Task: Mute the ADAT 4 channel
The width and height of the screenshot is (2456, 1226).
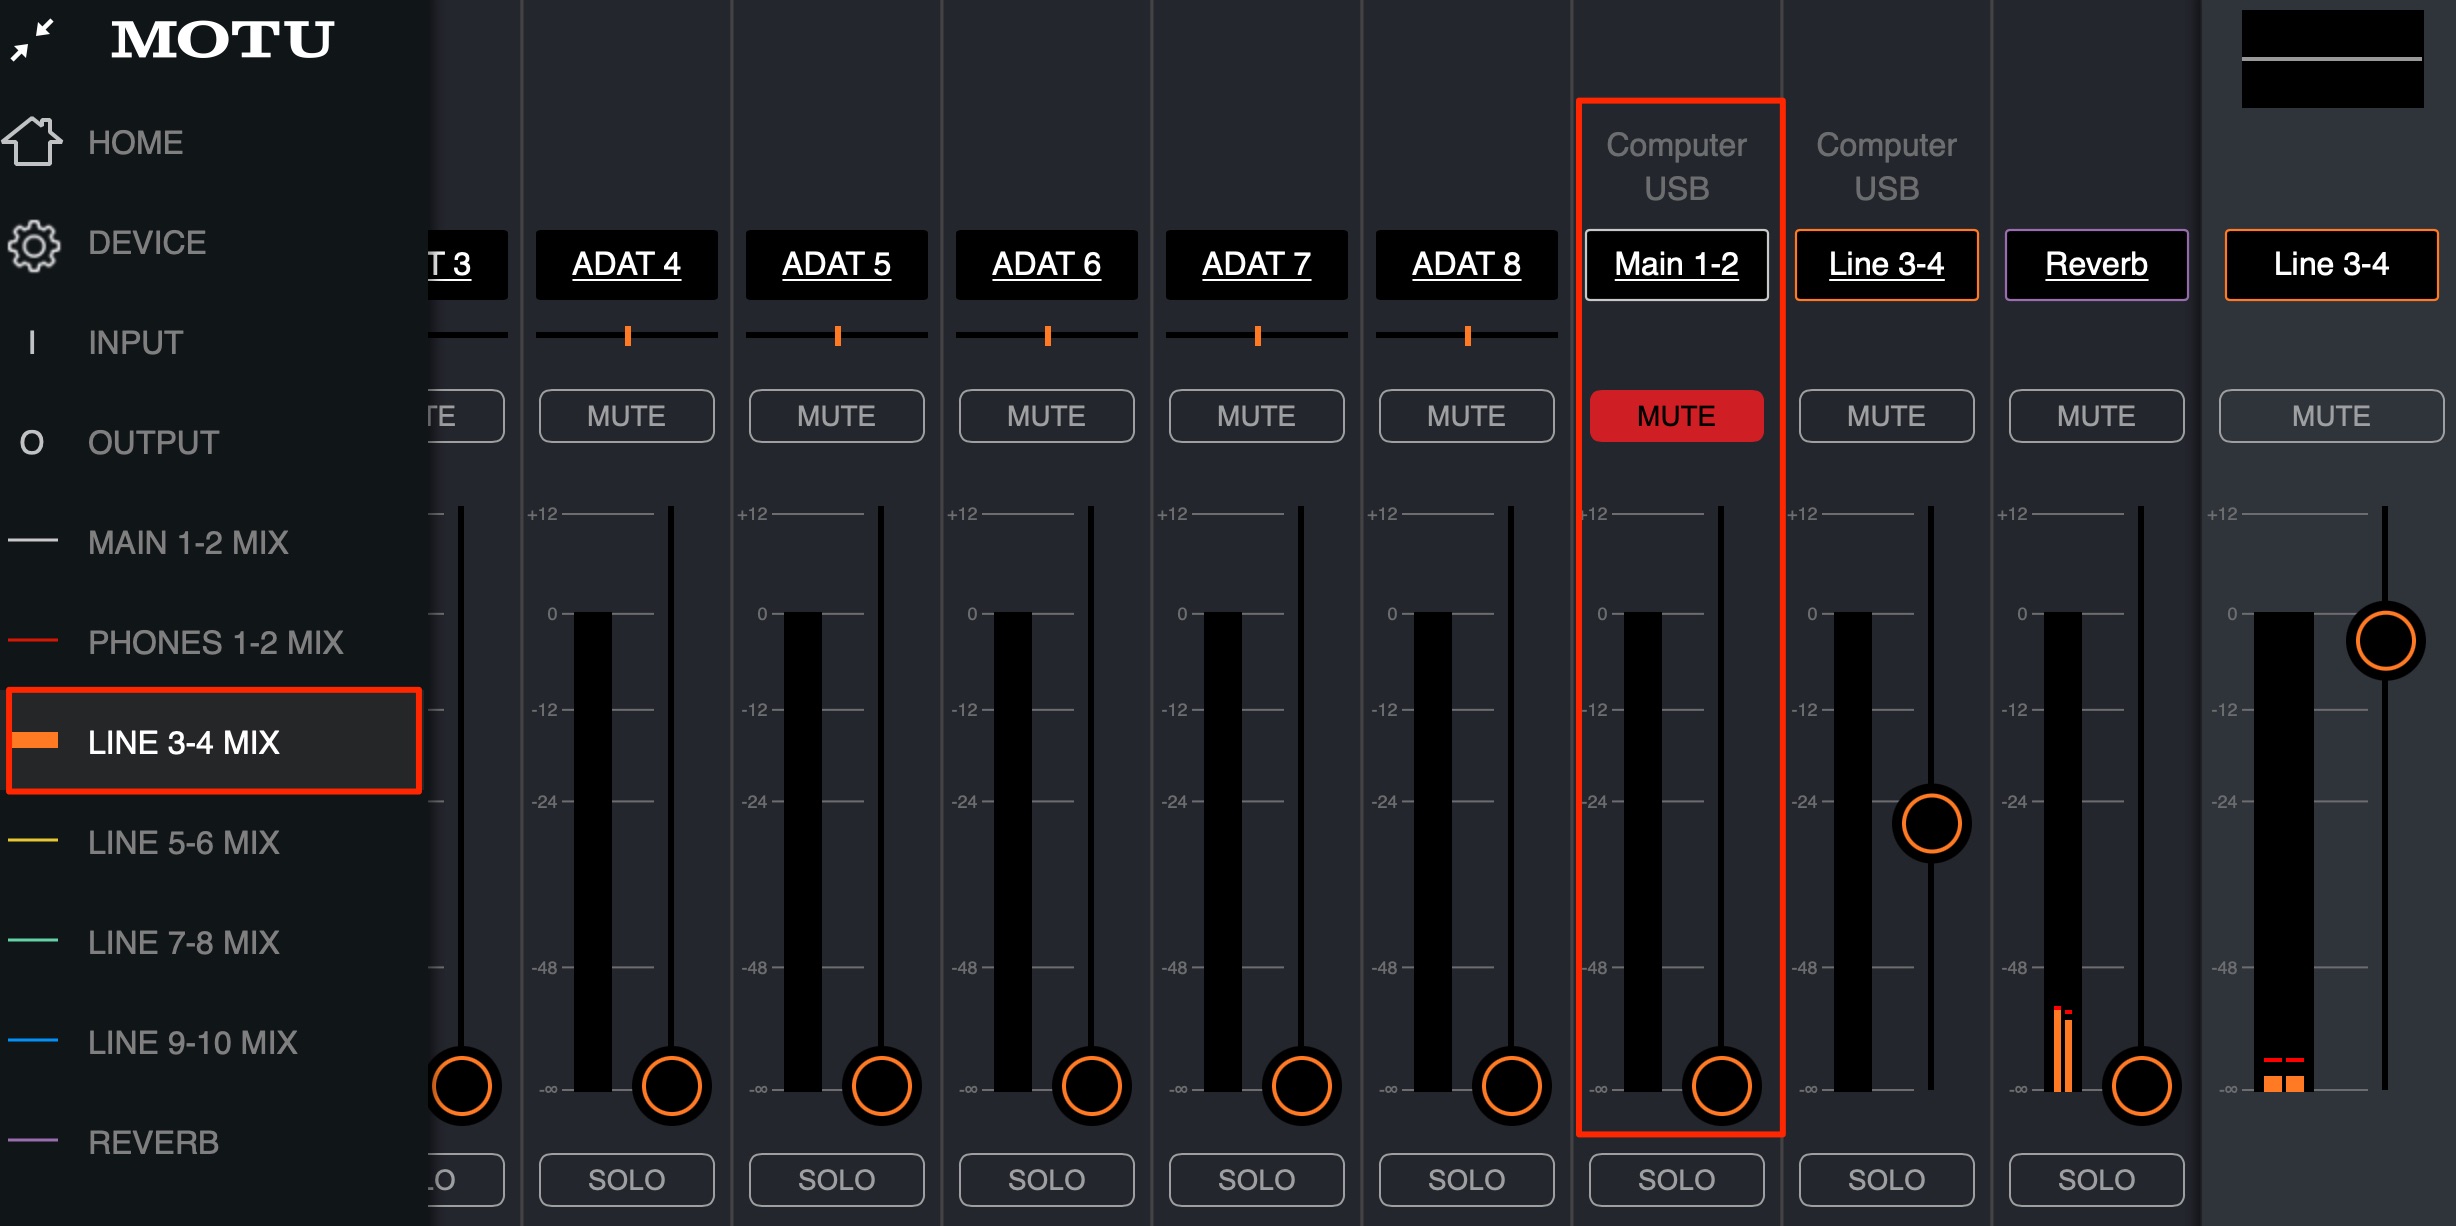Action: tap(626, 416)
